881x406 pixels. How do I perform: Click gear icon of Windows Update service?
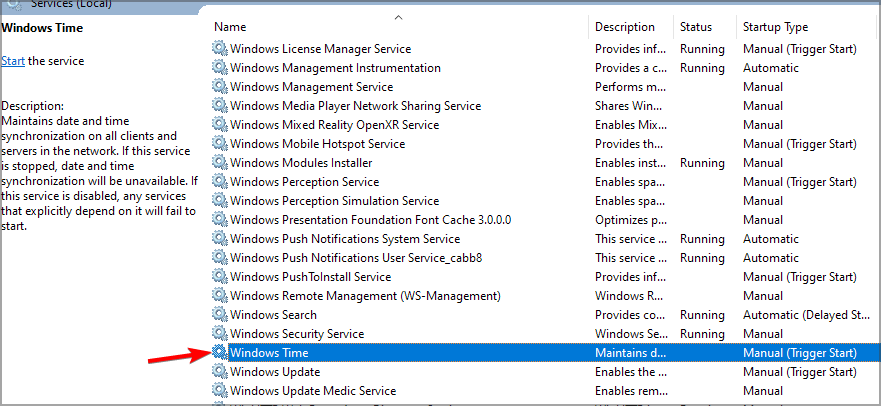[219, 372]
